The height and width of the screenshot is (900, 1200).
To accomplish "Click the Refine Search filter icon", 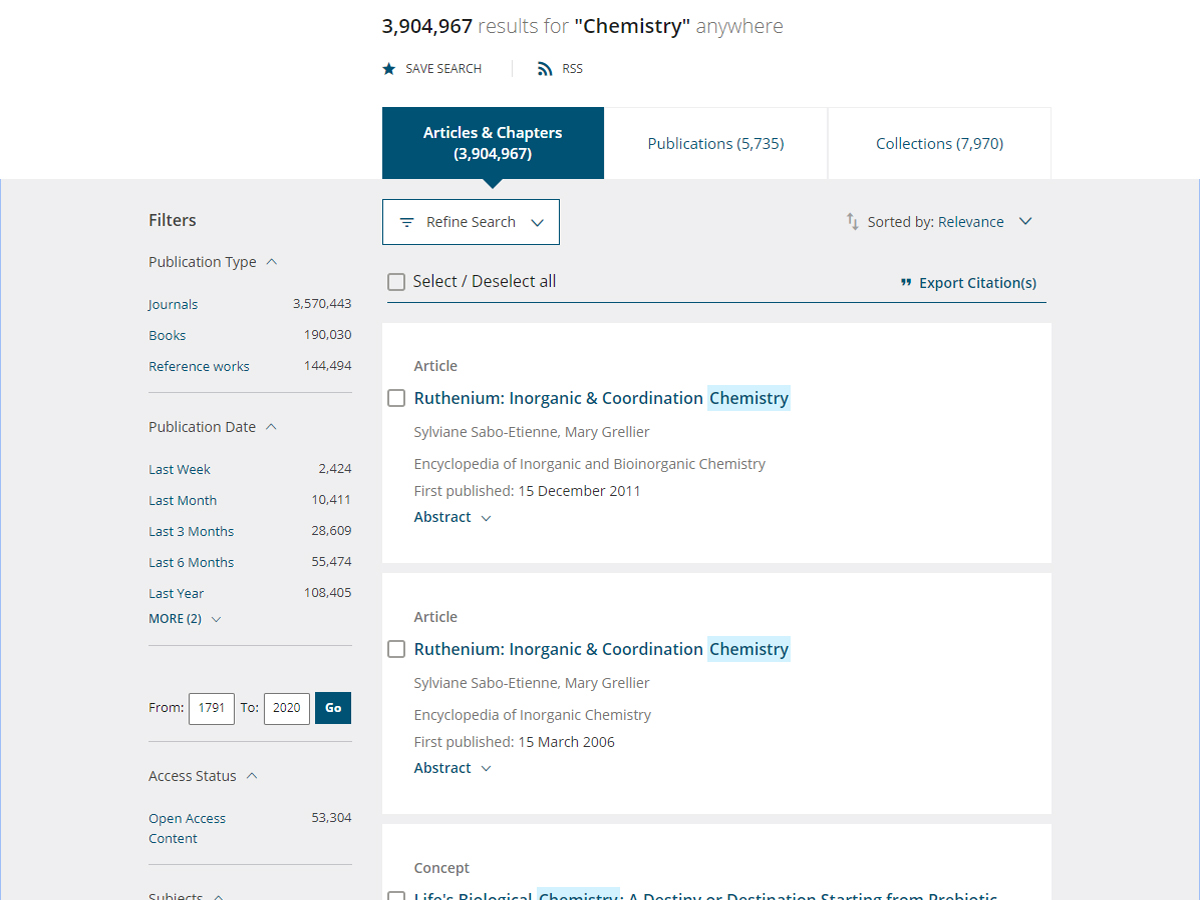I will point(407,222).
